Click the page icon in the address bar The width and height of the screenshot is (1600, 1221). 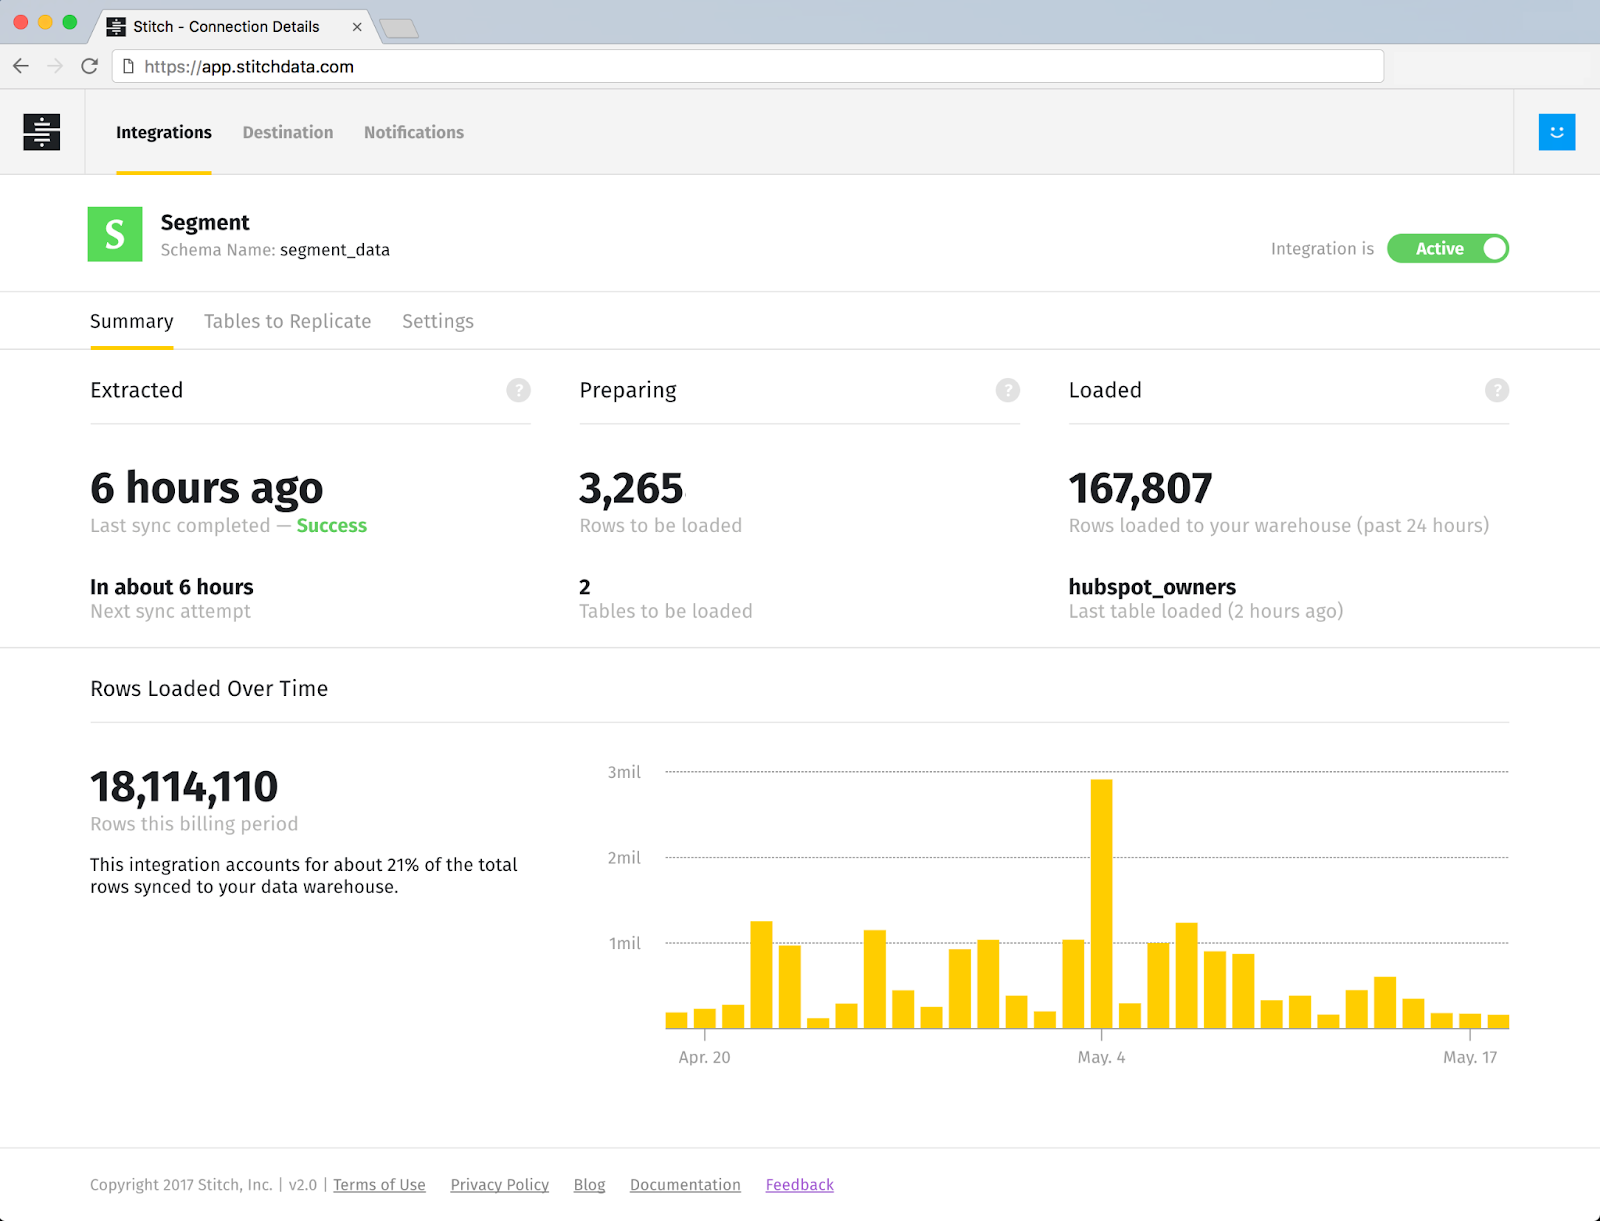(126, 66)
